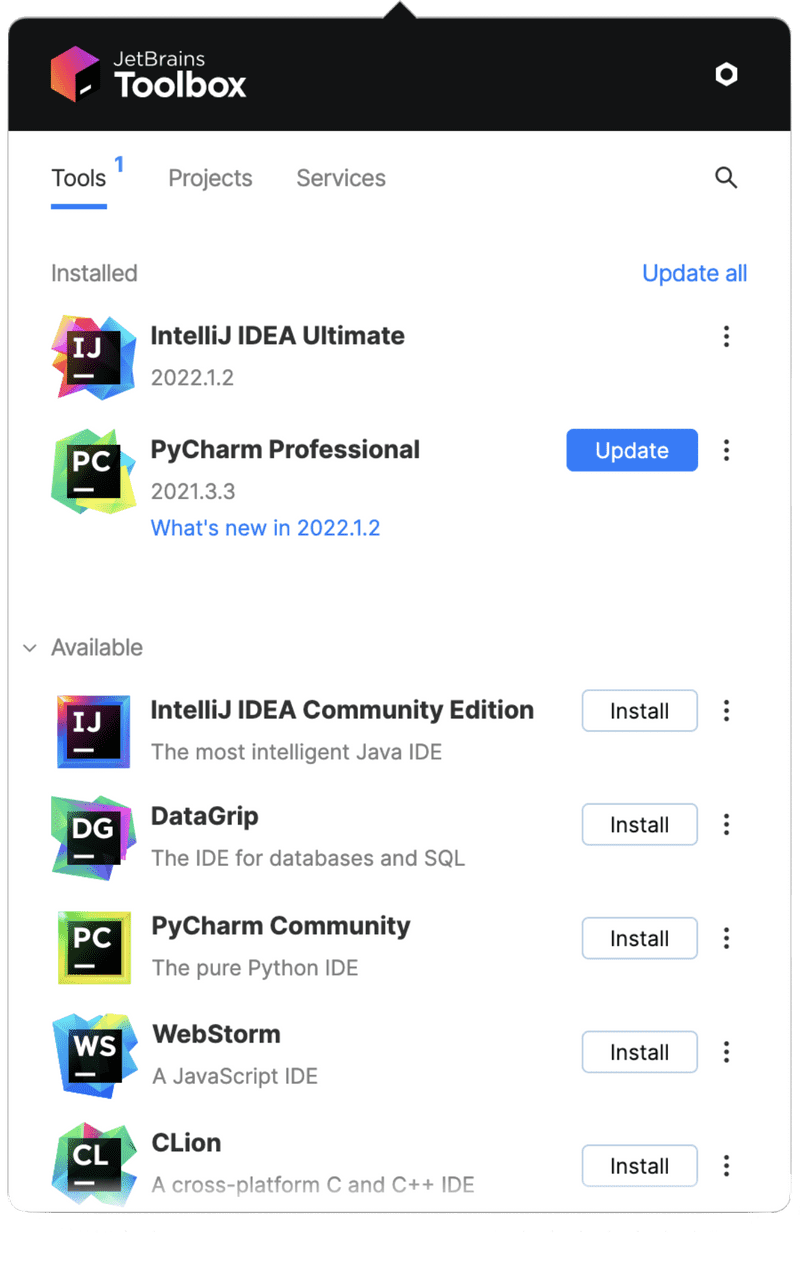Click Update for PyCharm Professional
Screen dimensions: 800x1288
point(632,450)
